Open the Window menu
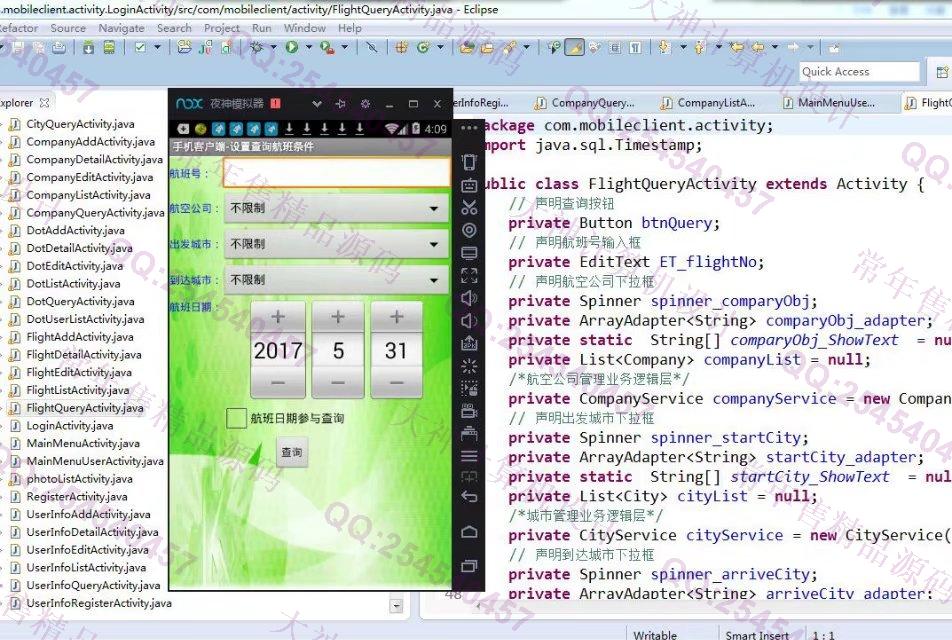The width and height of the screenshot is (952, 640). point(305,28)
